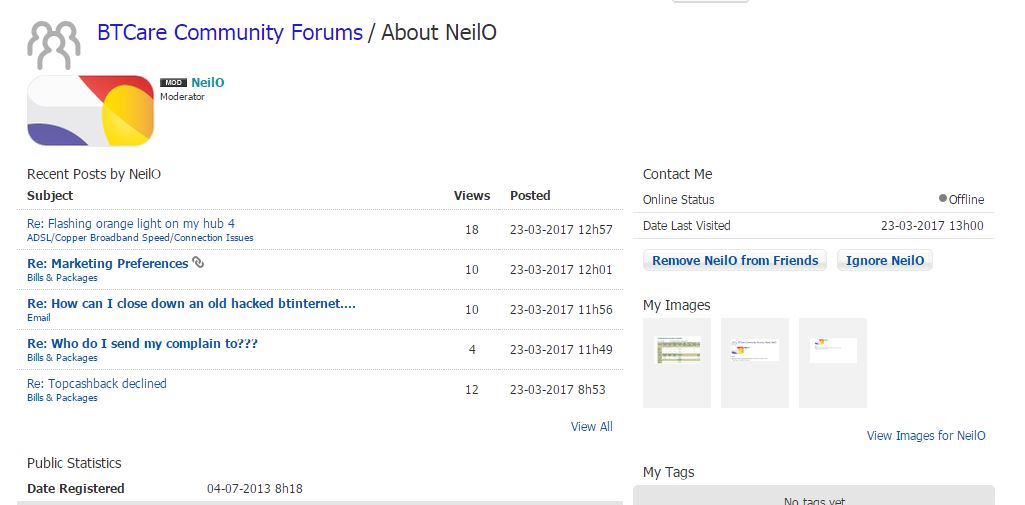The height and width of the screenshot is (505, 1025).
Task: Click View Images for NeilO
Action: 926,436
